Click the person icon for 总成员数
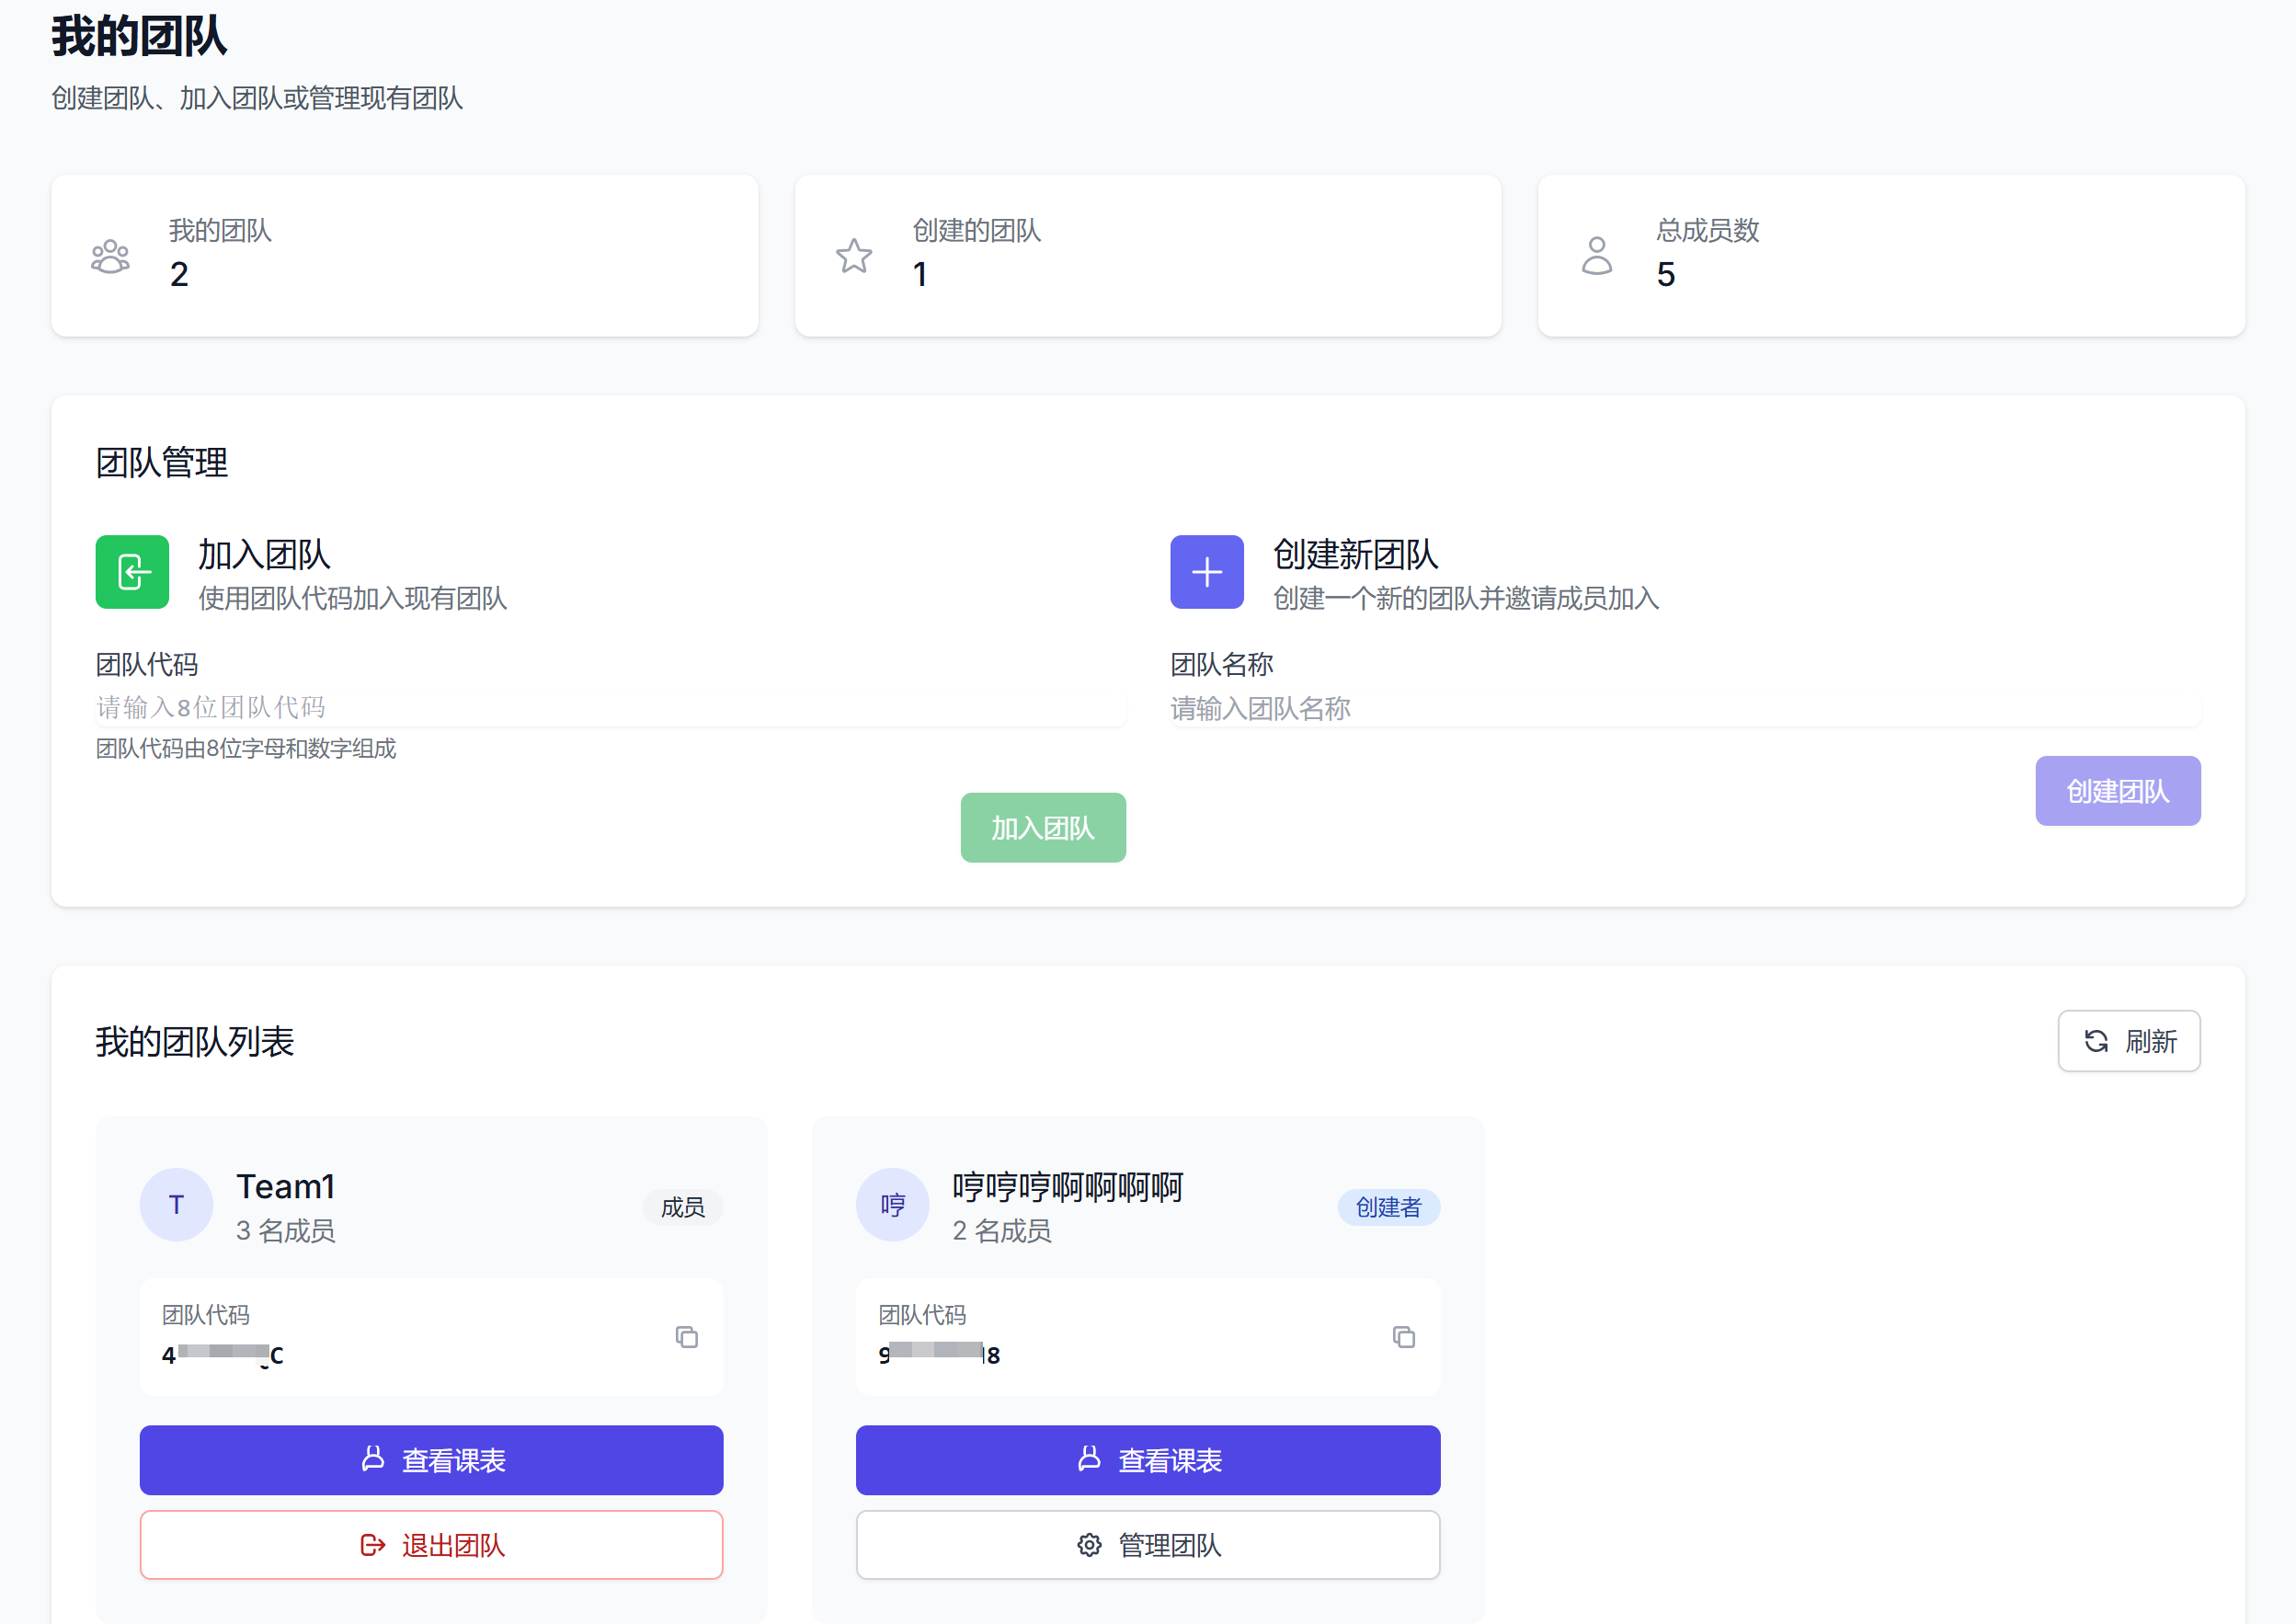 point(1596,256)
